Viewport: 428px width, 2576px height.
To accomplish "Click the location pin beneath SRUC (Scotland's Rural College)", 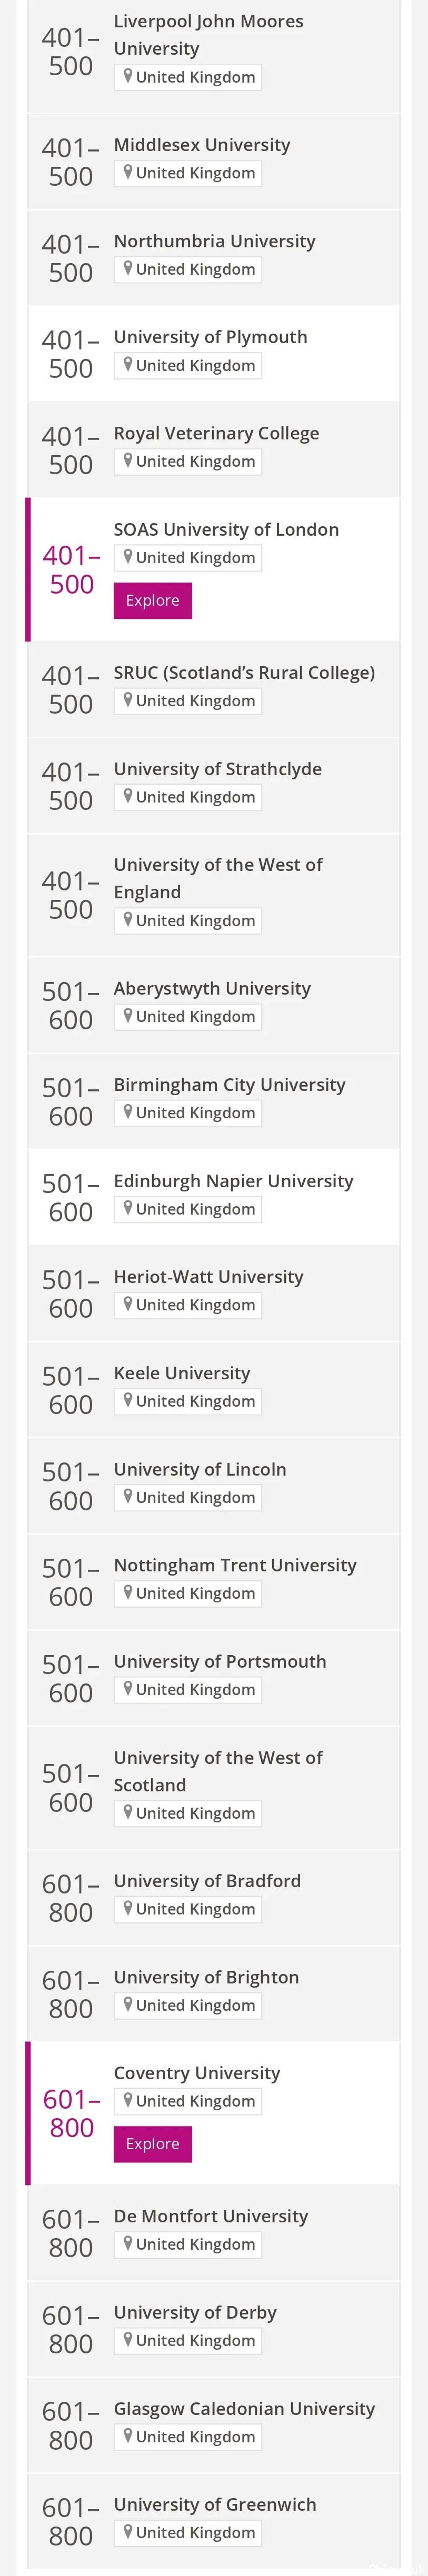I will (x=128, y=701).
